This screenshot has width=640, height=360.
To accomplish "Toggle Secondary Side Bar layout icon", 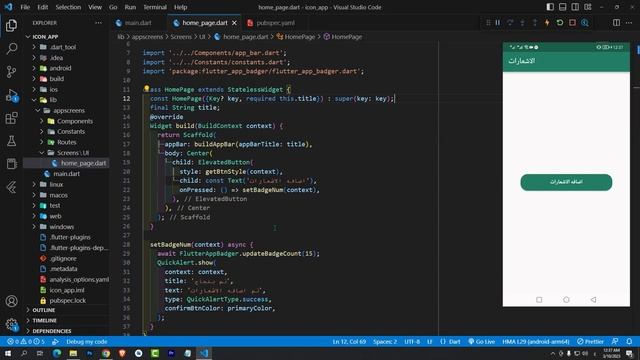I will pos(575,7).
